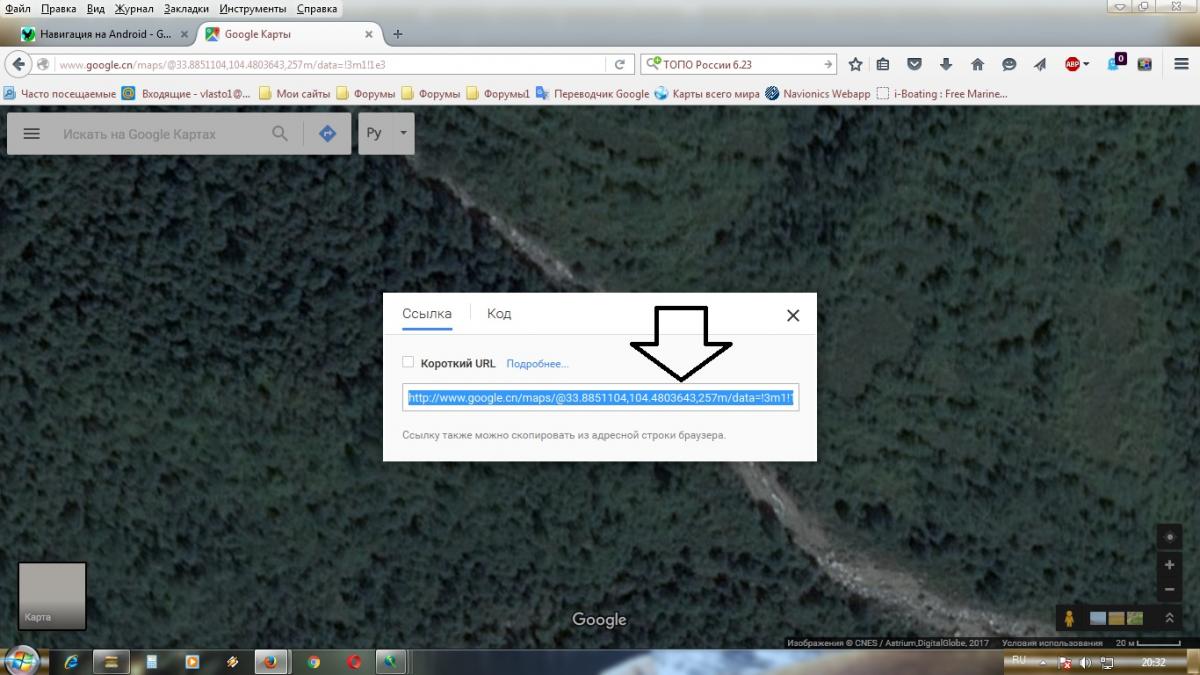The height and width of the screenshot is (675, 1200).
Task: Click the Подробнее link
Action: point(537,364)
